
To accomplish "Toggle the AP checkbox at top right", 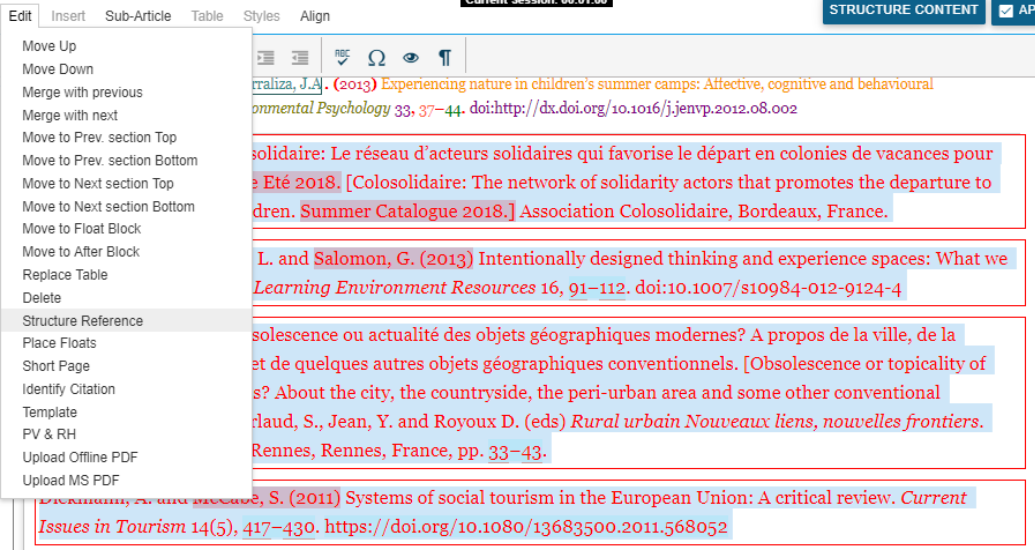I will (1006, 11).
